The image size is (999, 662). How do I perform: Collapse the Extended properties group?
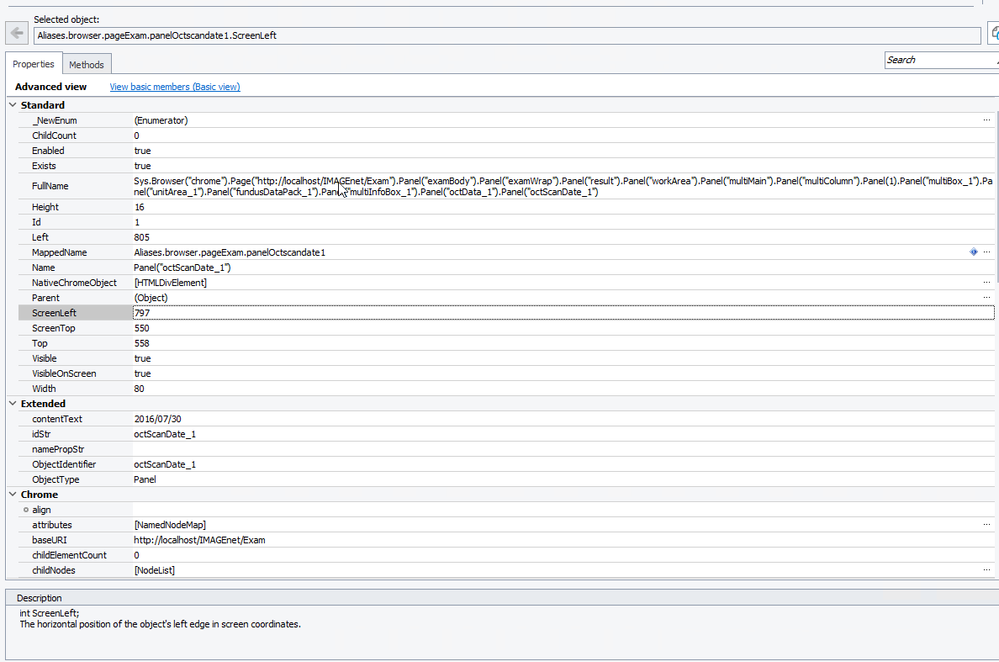coord(12,404)
